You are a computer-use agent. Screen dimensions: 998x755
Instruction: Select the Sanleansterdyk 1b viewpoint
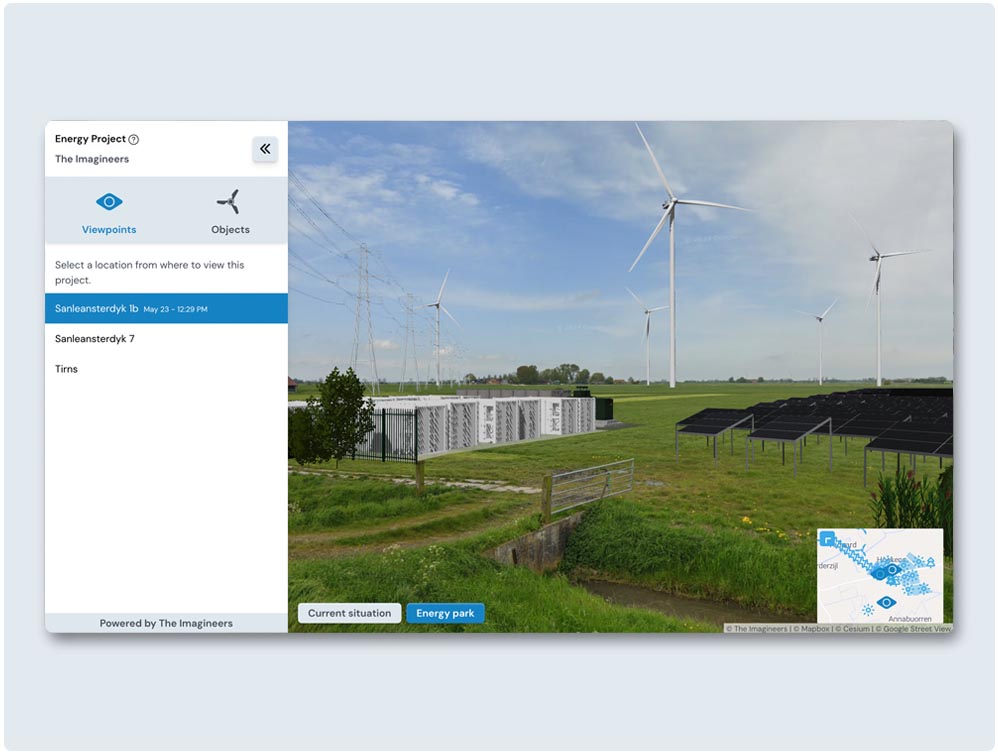(166, 308)
